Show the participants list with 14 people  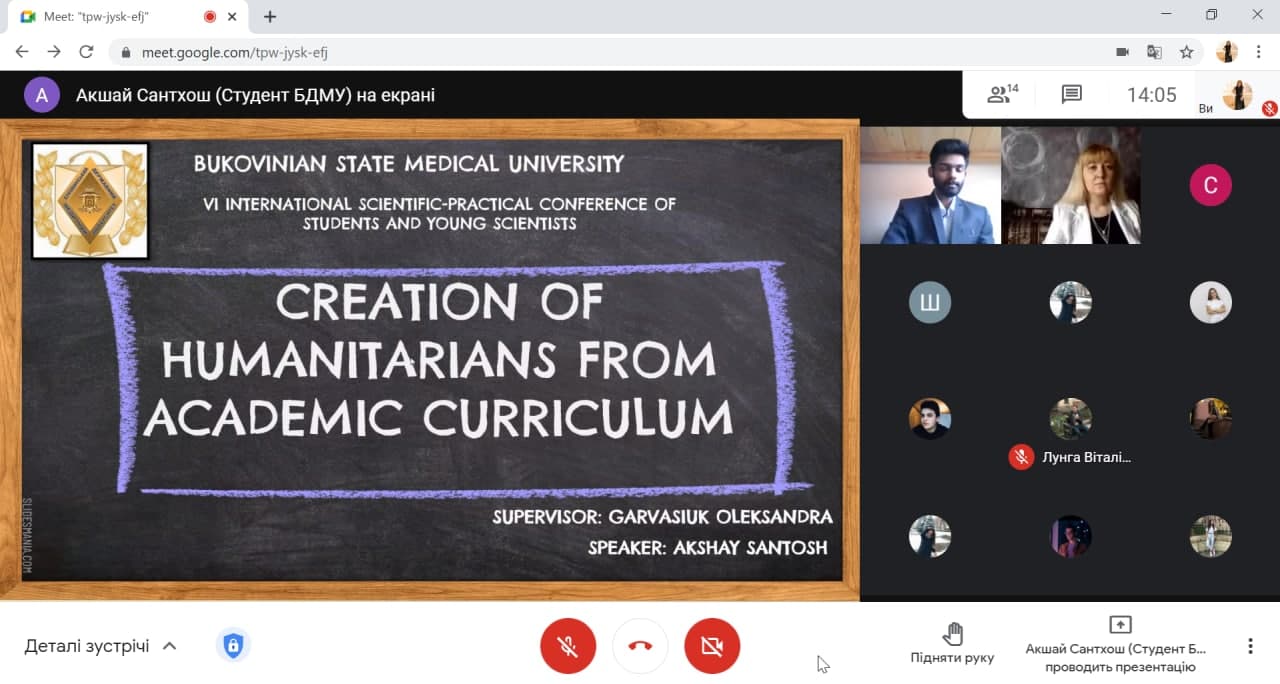tap(1002, 95)
